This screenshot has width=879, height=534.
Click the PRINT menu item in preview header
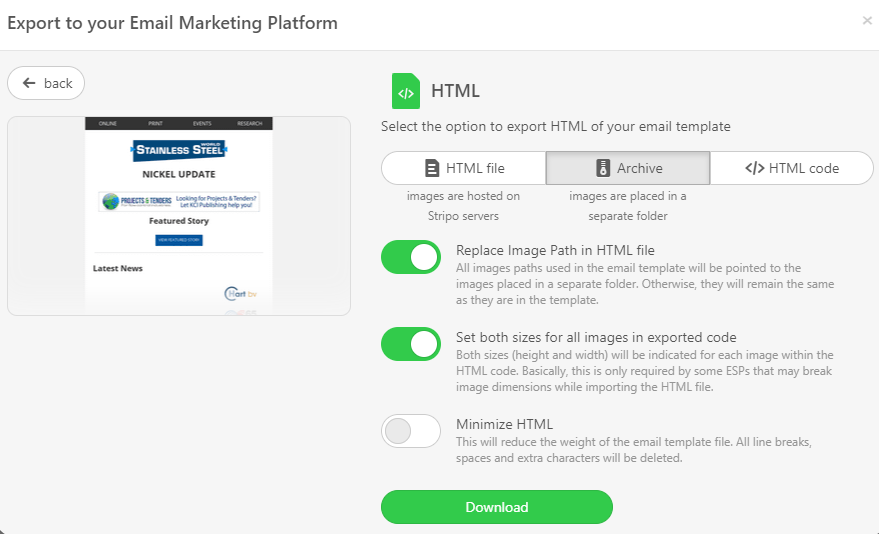click(x=155, y=123)
